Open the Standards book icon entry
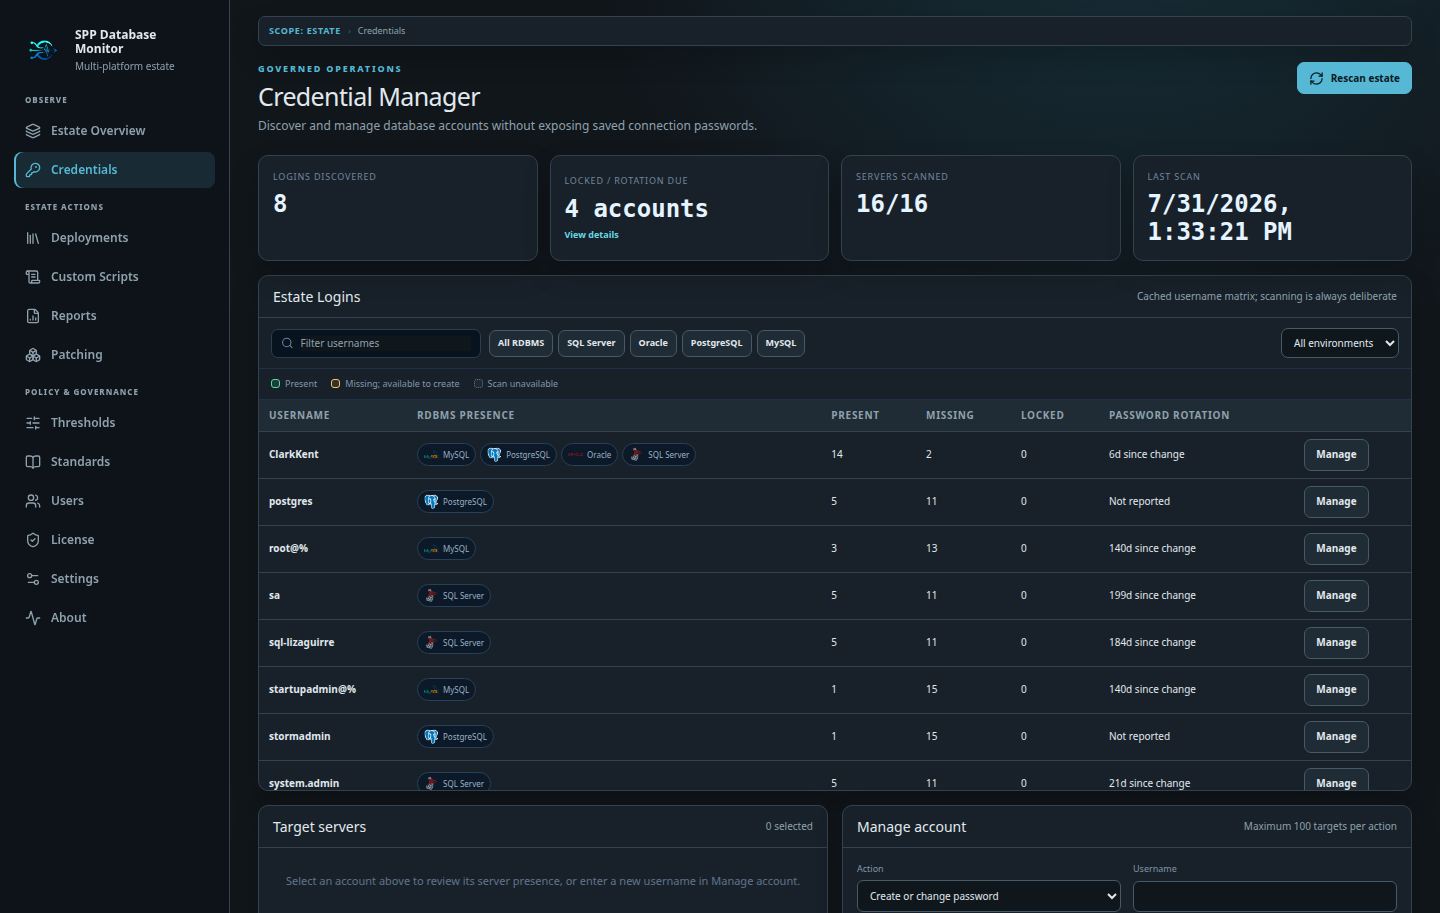1440x913 pixels. click(33, 462)
